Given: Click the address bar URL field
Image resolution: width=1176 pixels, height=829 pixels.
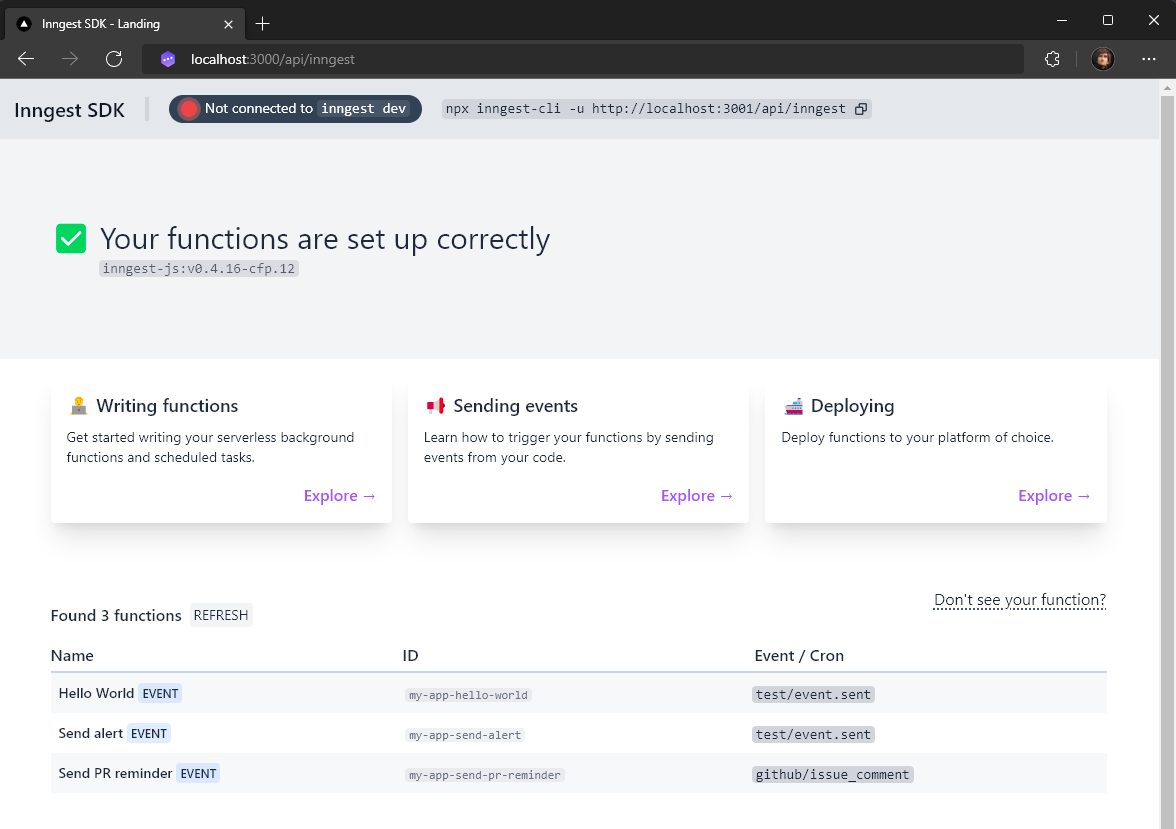Looking at the screenshot, I should click(x=583, y=59).
